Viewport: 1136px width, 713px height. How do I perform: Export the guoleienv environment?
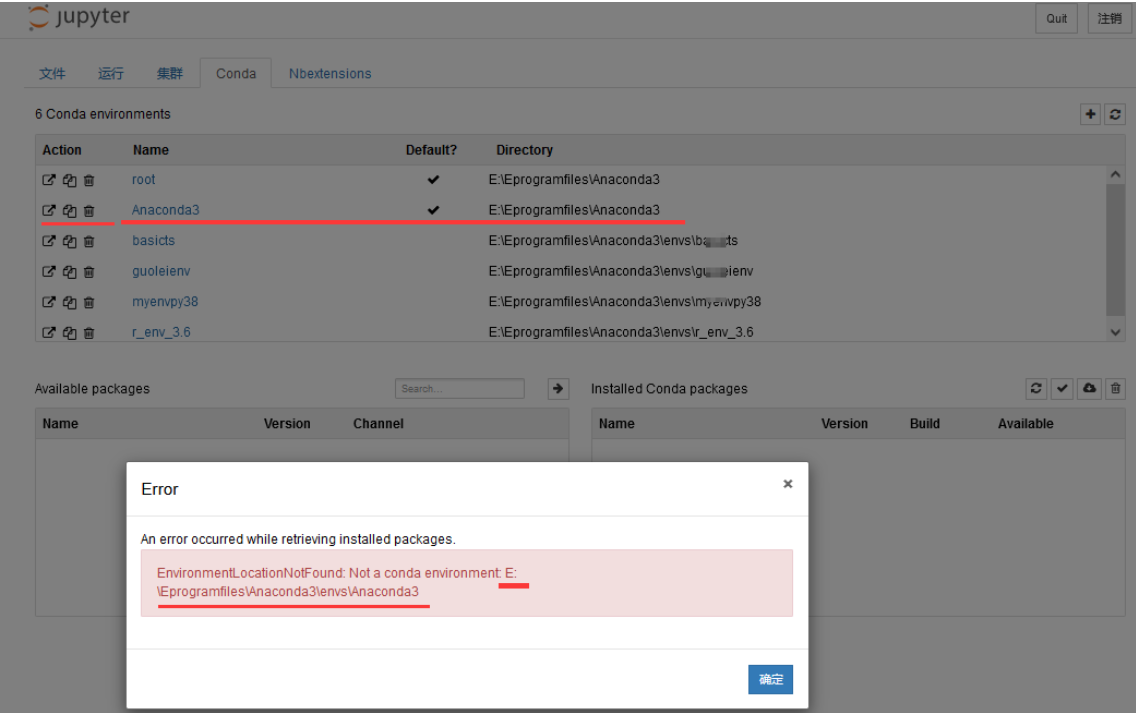(x=49, y=271)
